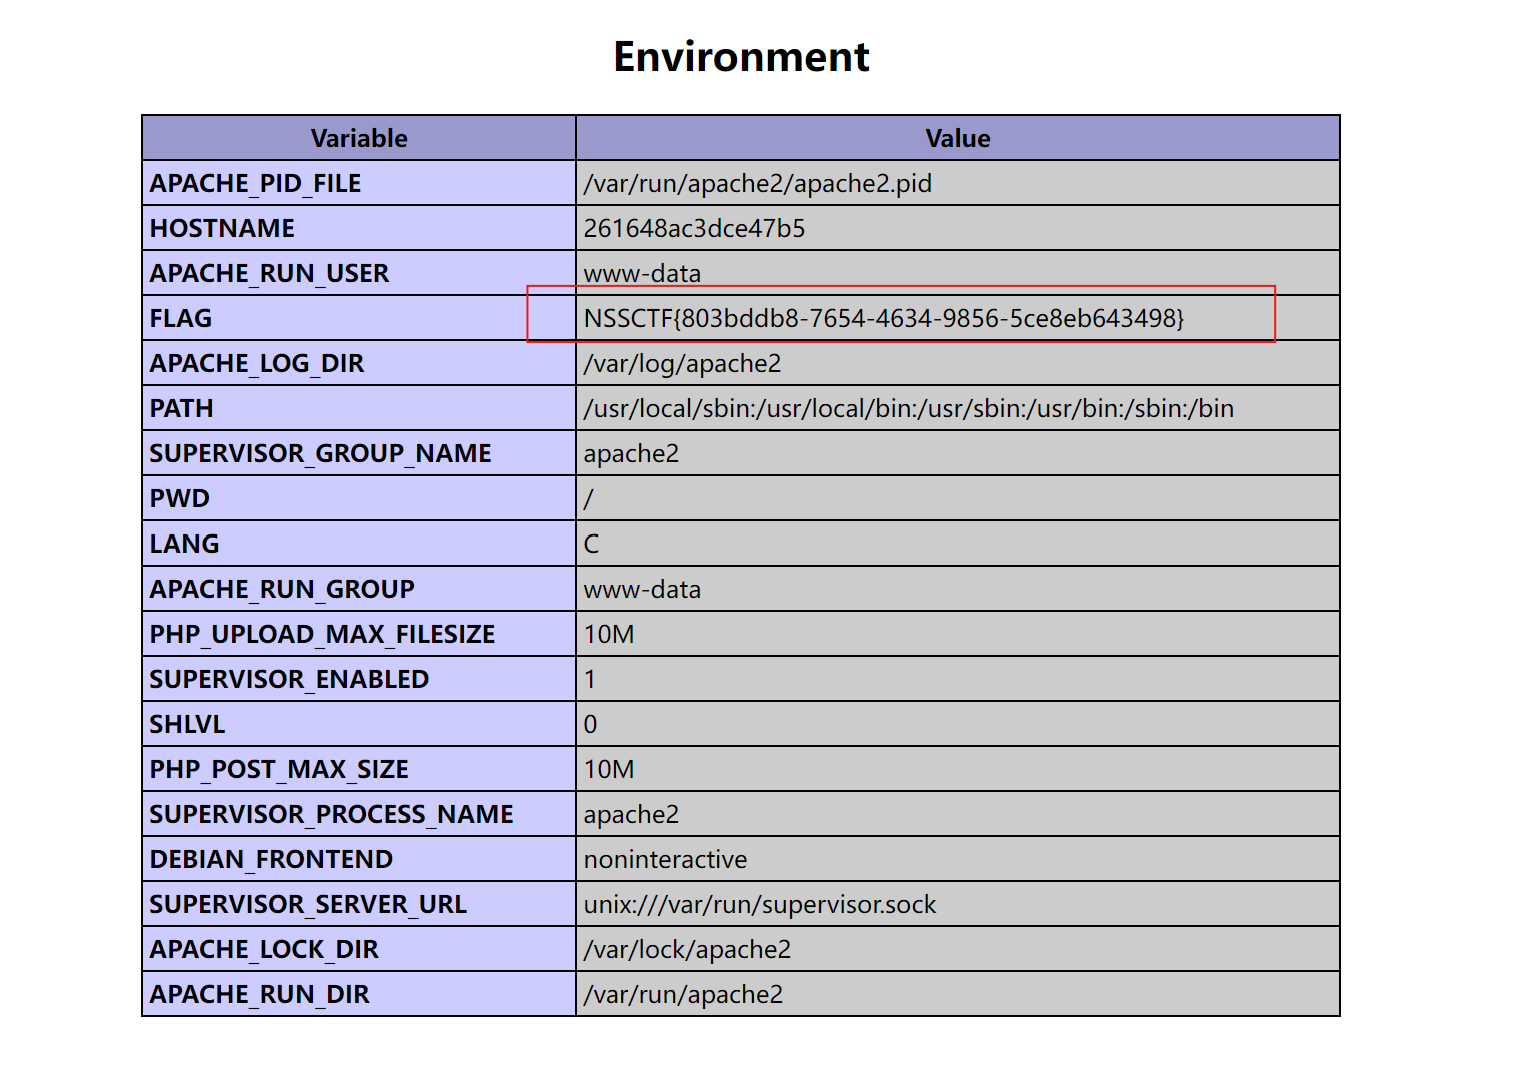Select the DEBIAN_FRONTEND variable
The image size is (1522, 1068).
(x=271, y=860)
